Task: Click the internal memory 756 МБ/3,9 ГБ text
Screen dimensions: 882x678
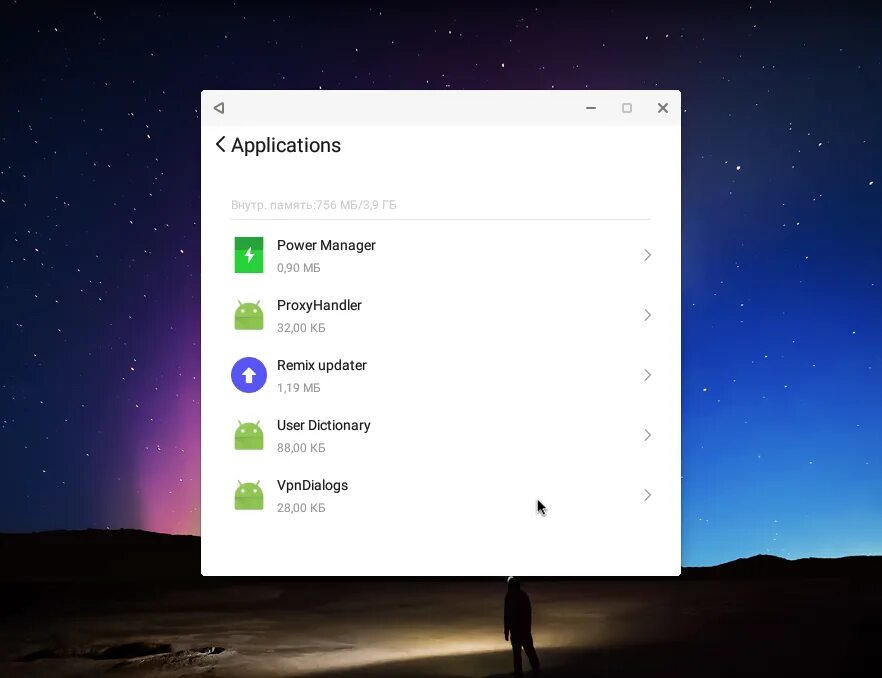Action: (x=313, y=205)
